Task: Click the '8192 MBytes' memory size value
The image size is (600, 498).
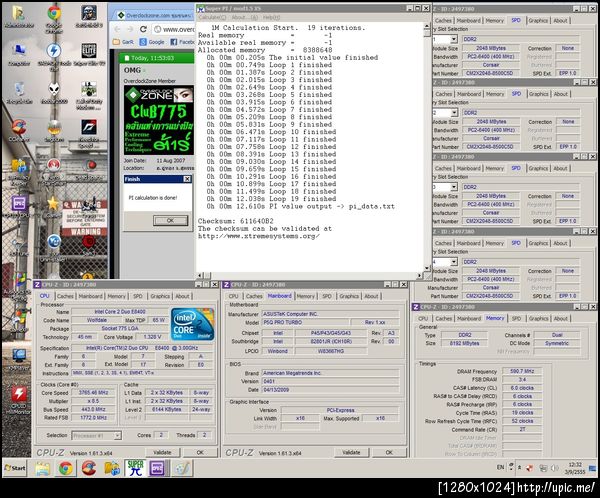Action: (x=464, y=343)
